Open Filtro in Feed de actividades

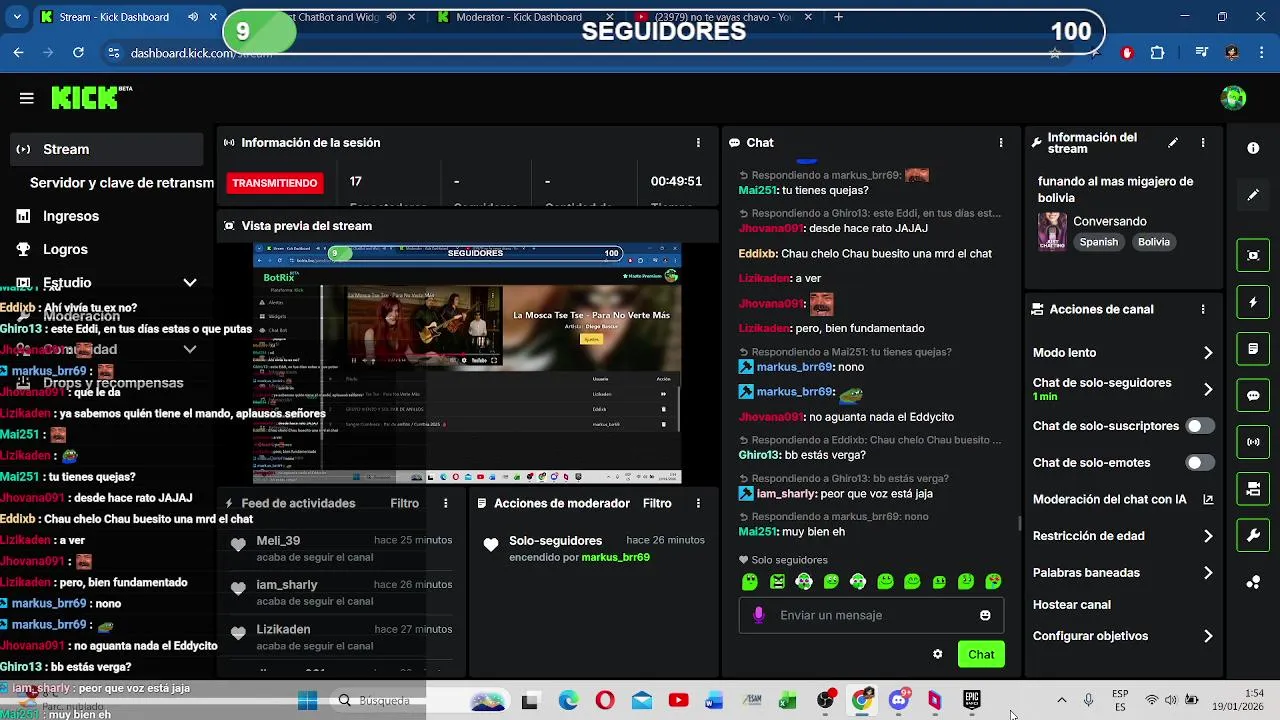[404, 503]
